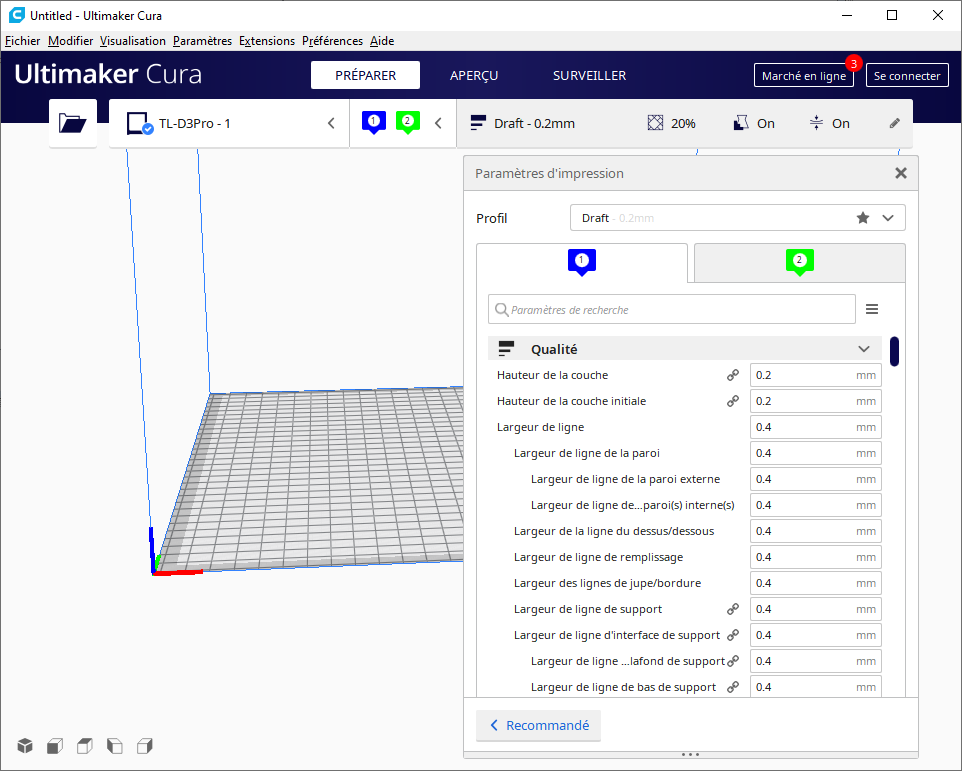Click support On icon in header

pos(741,123)
